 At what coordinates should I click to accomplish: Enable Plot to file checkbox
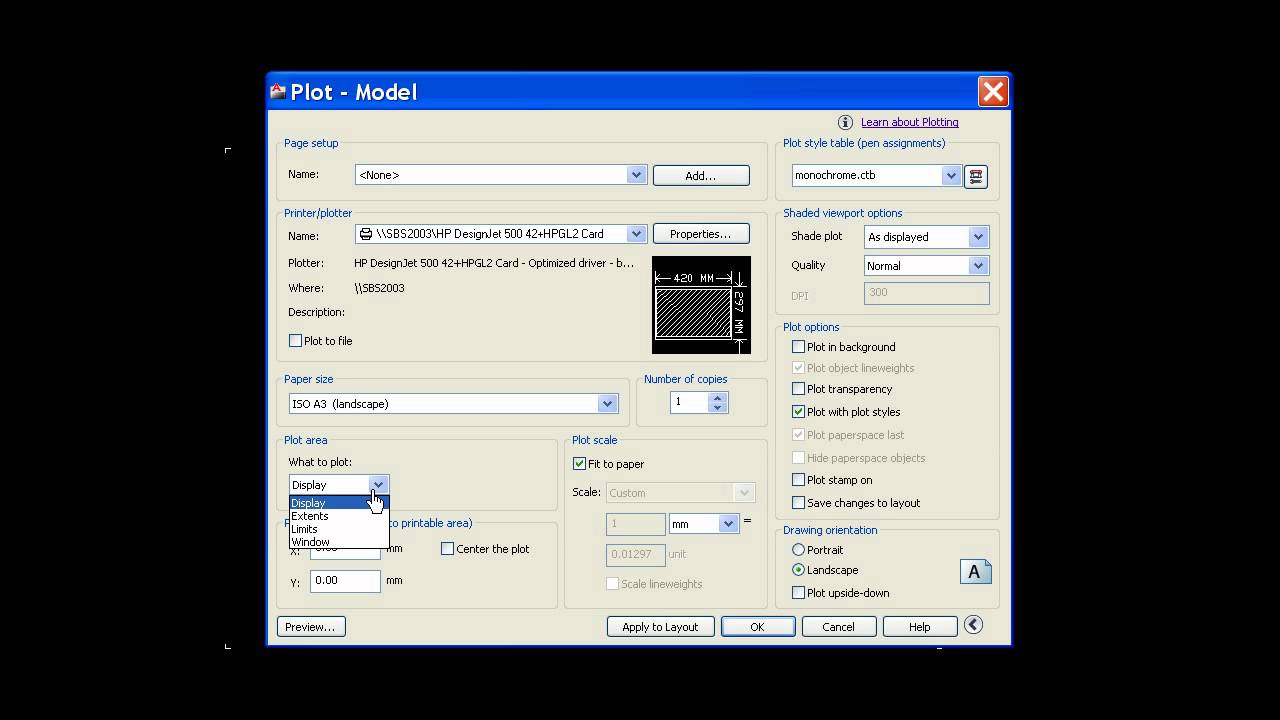point(295,341)
